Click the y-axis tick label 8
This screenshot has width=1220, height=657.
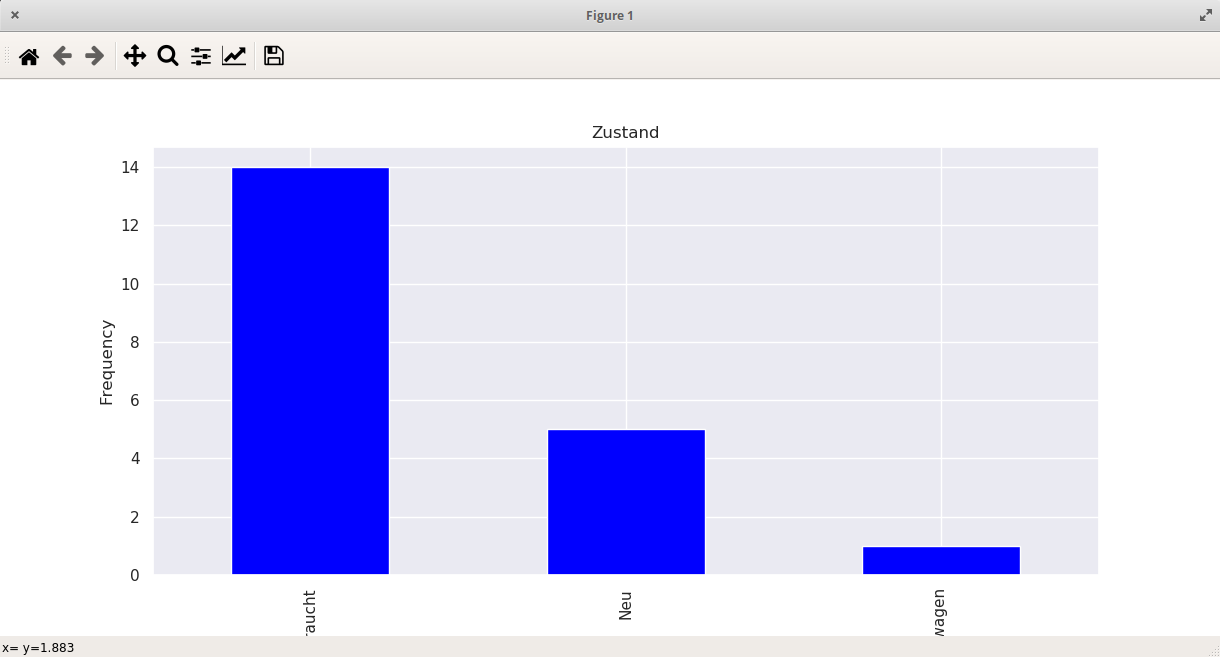(135, 342)
